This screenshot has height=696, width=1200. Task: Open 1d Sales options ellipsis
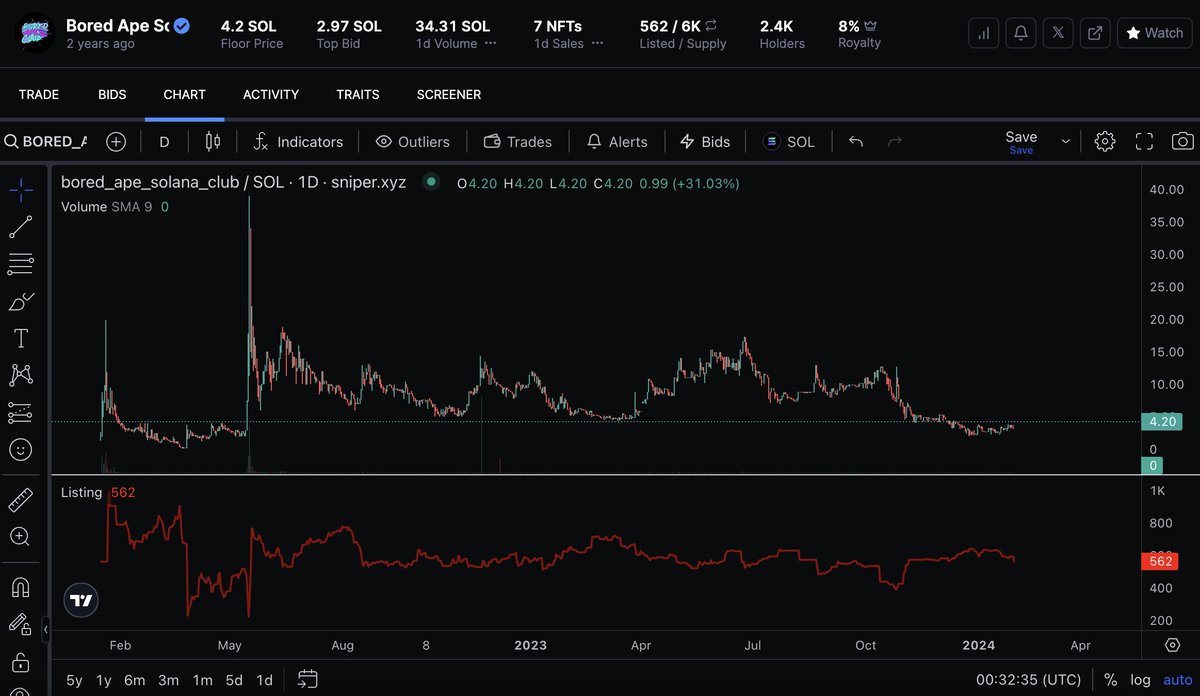click(x=597, y=44)
